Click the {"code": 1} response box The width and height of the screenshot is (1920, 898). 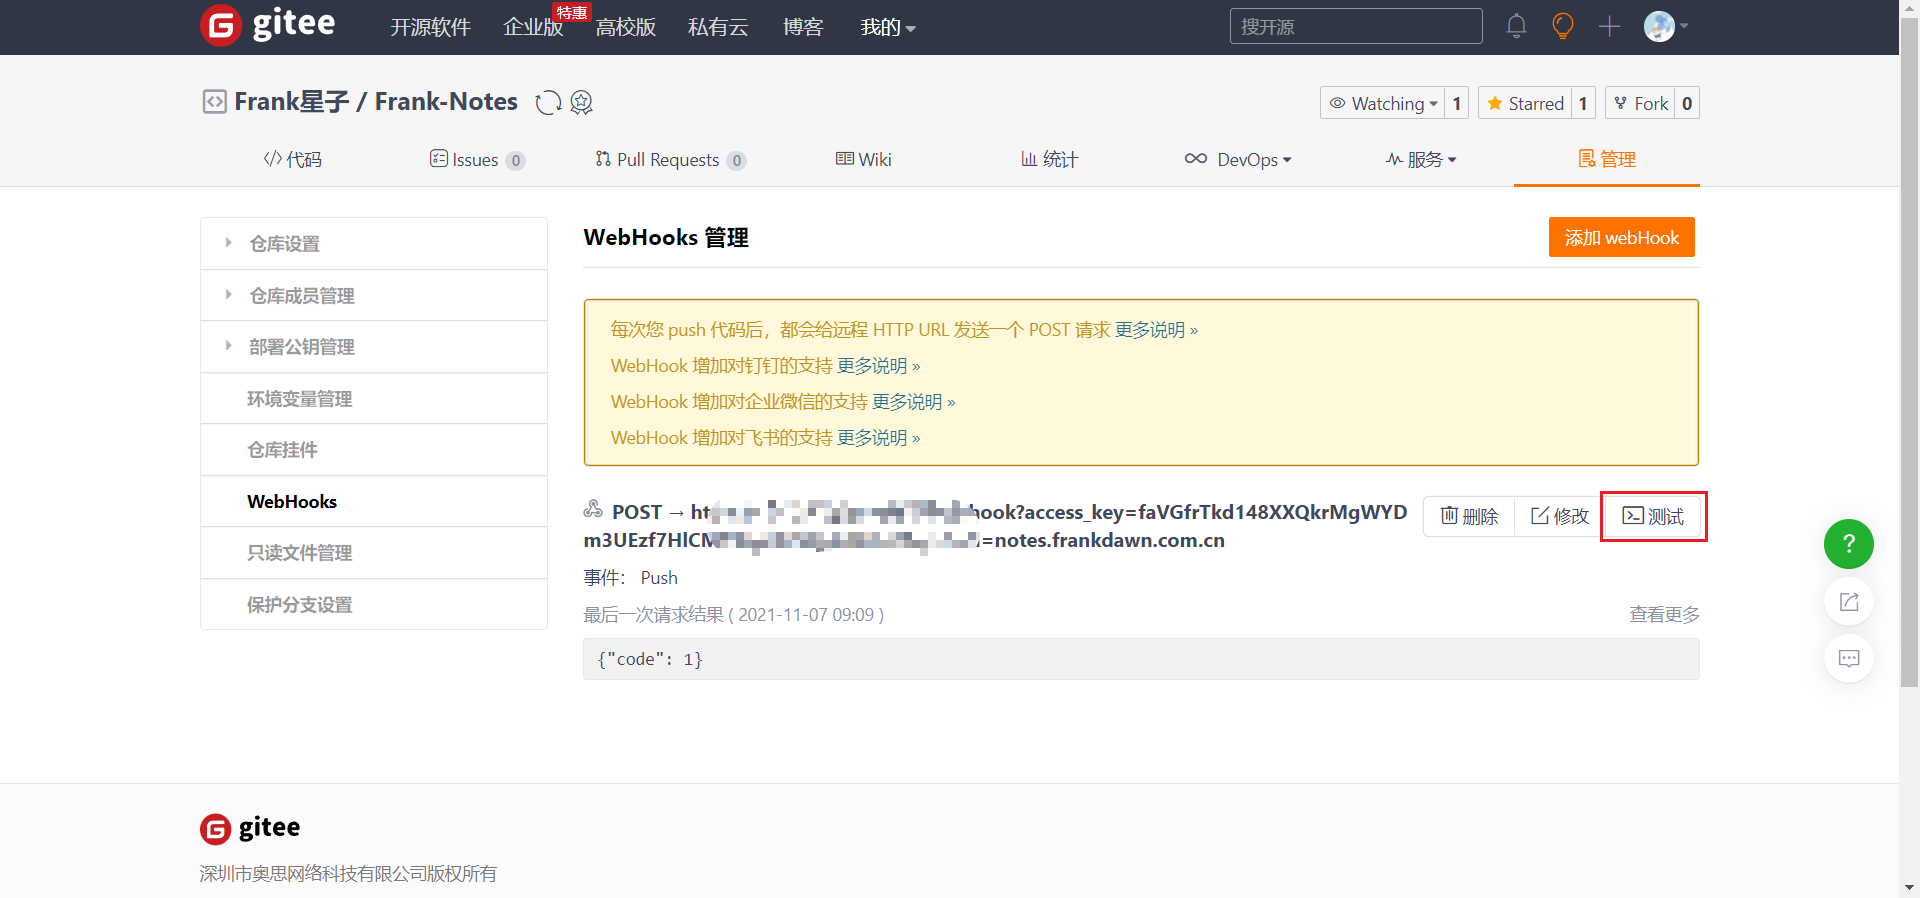point(1141,659)
